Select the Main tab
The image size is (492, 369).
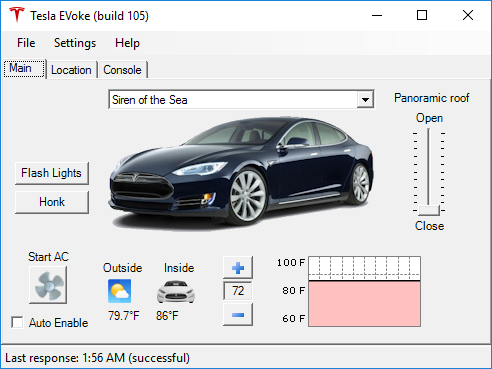pyautogui.click(x=24, y=69)
